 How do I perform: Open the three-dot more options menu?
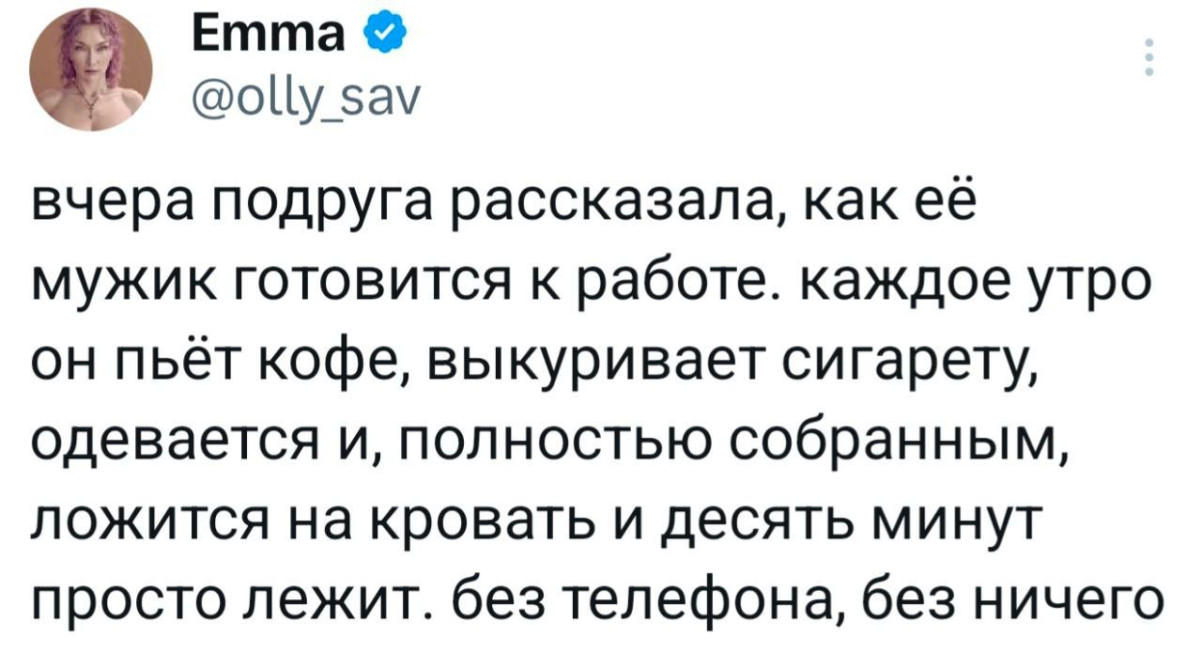click(1149, 60)
